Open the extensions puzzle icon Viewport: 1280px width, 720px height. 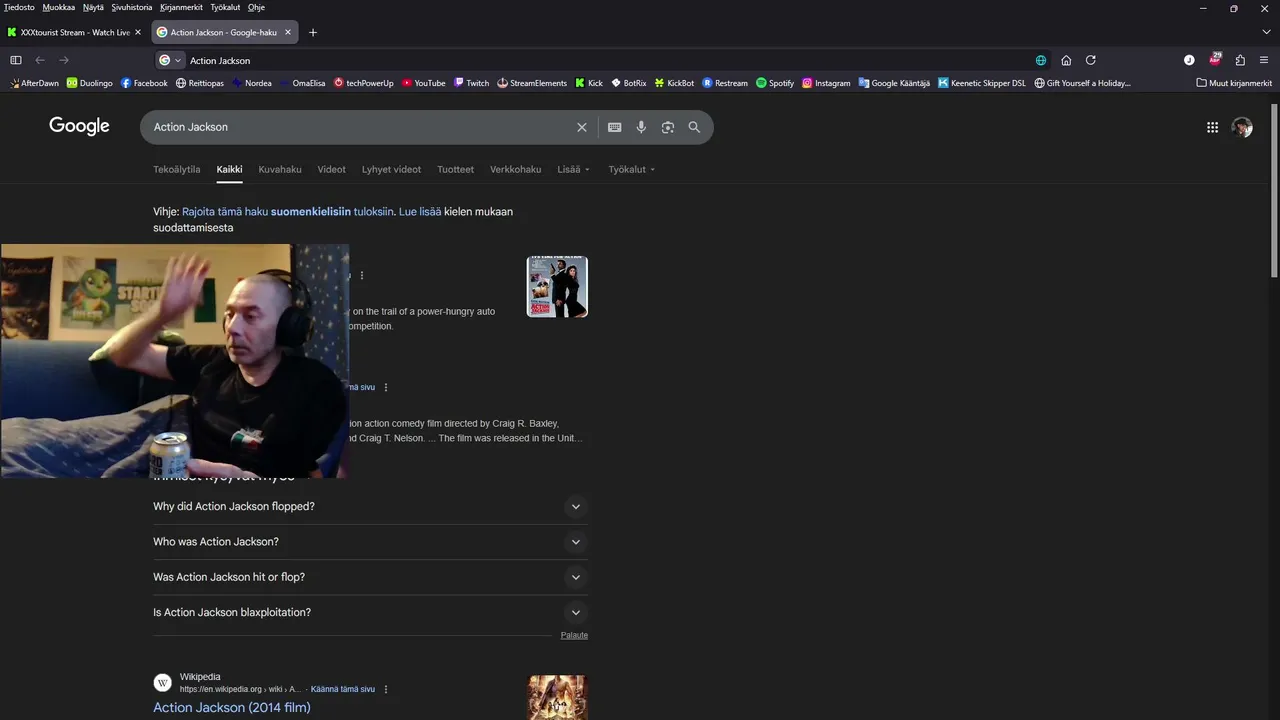(1240, 60)
